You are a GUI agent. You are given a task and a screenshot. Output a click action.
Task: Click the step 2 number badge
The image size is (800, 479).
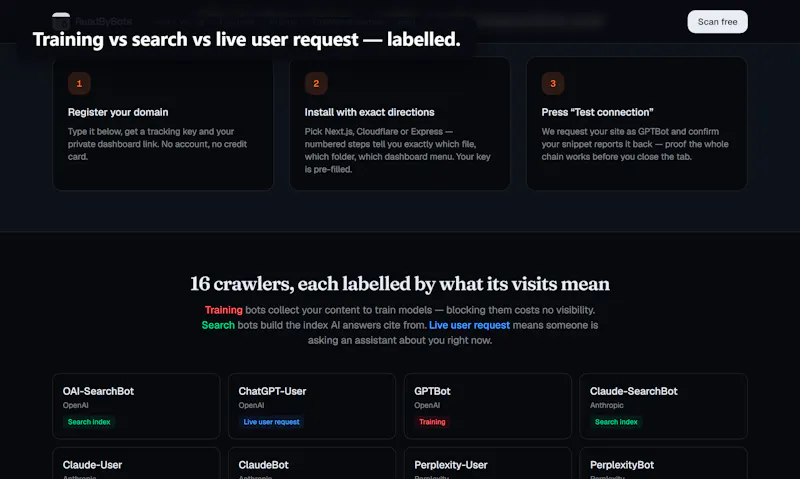(316, 83)
